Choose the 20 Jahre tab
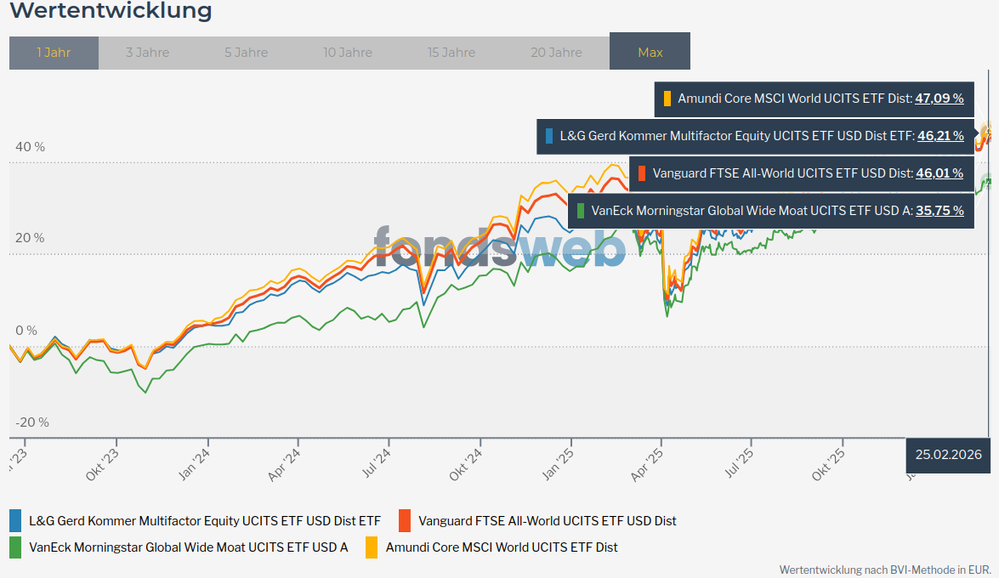The height and width of the screenshot is (578, 999). [x=556, y=52]
